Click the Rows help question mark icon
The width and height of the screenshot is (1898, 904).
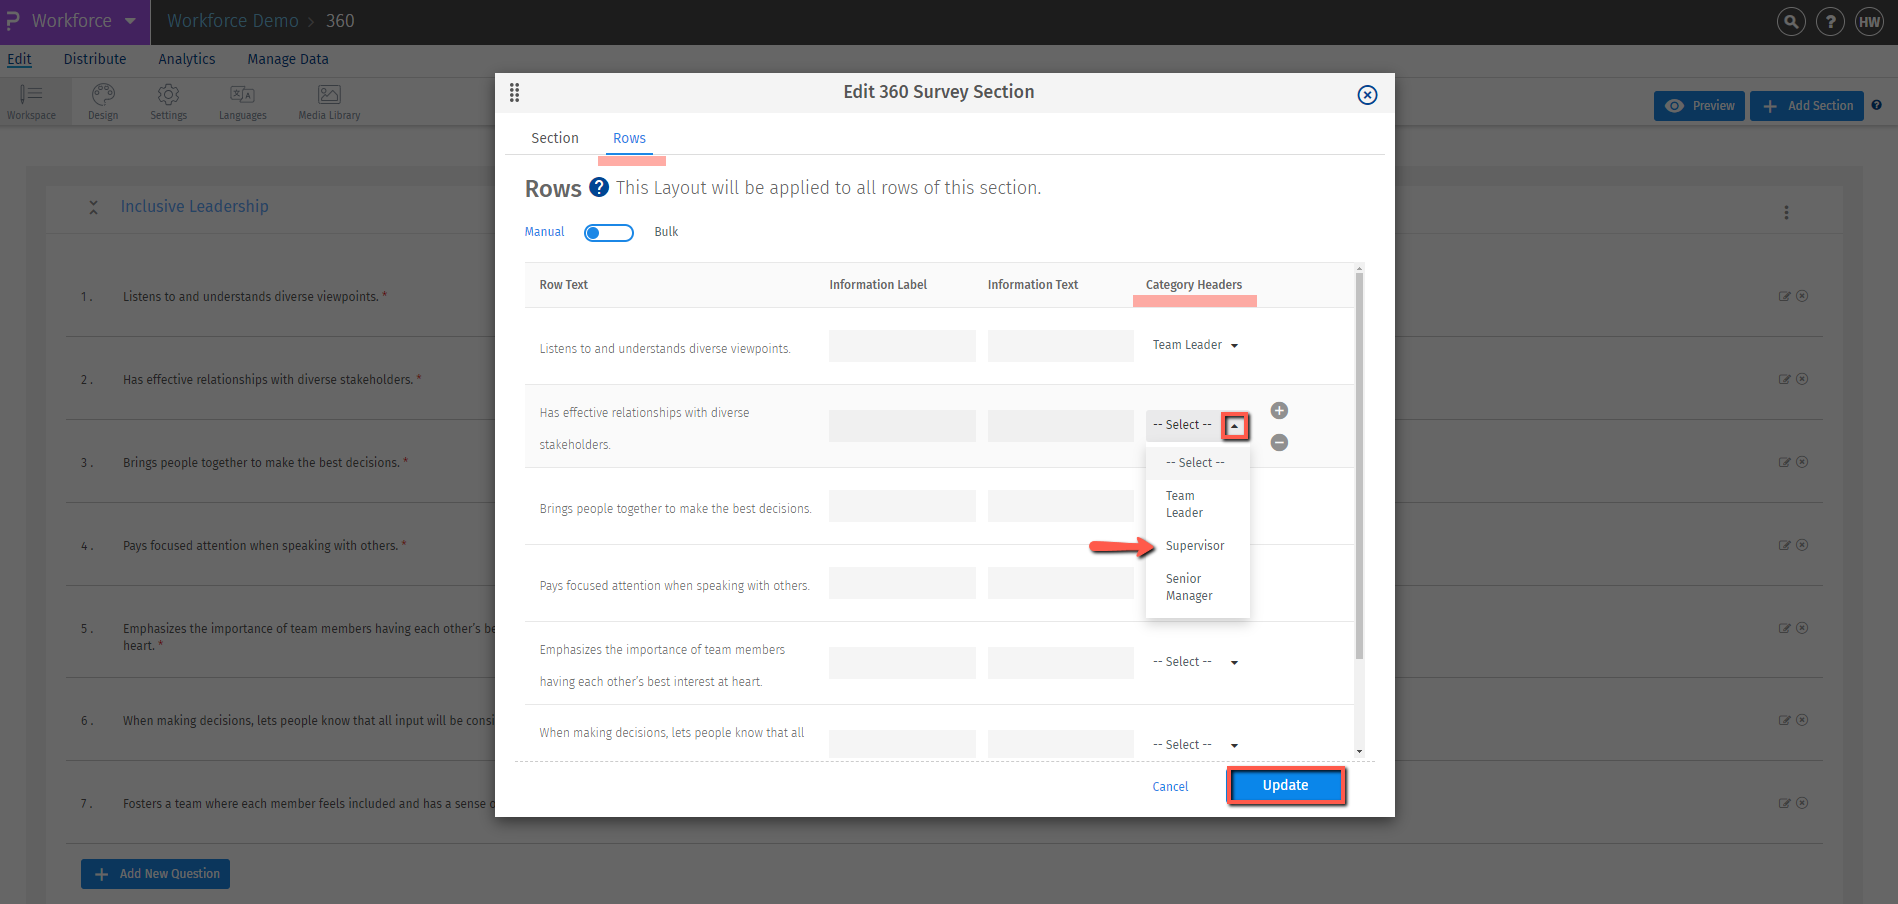tap(599, 187)
